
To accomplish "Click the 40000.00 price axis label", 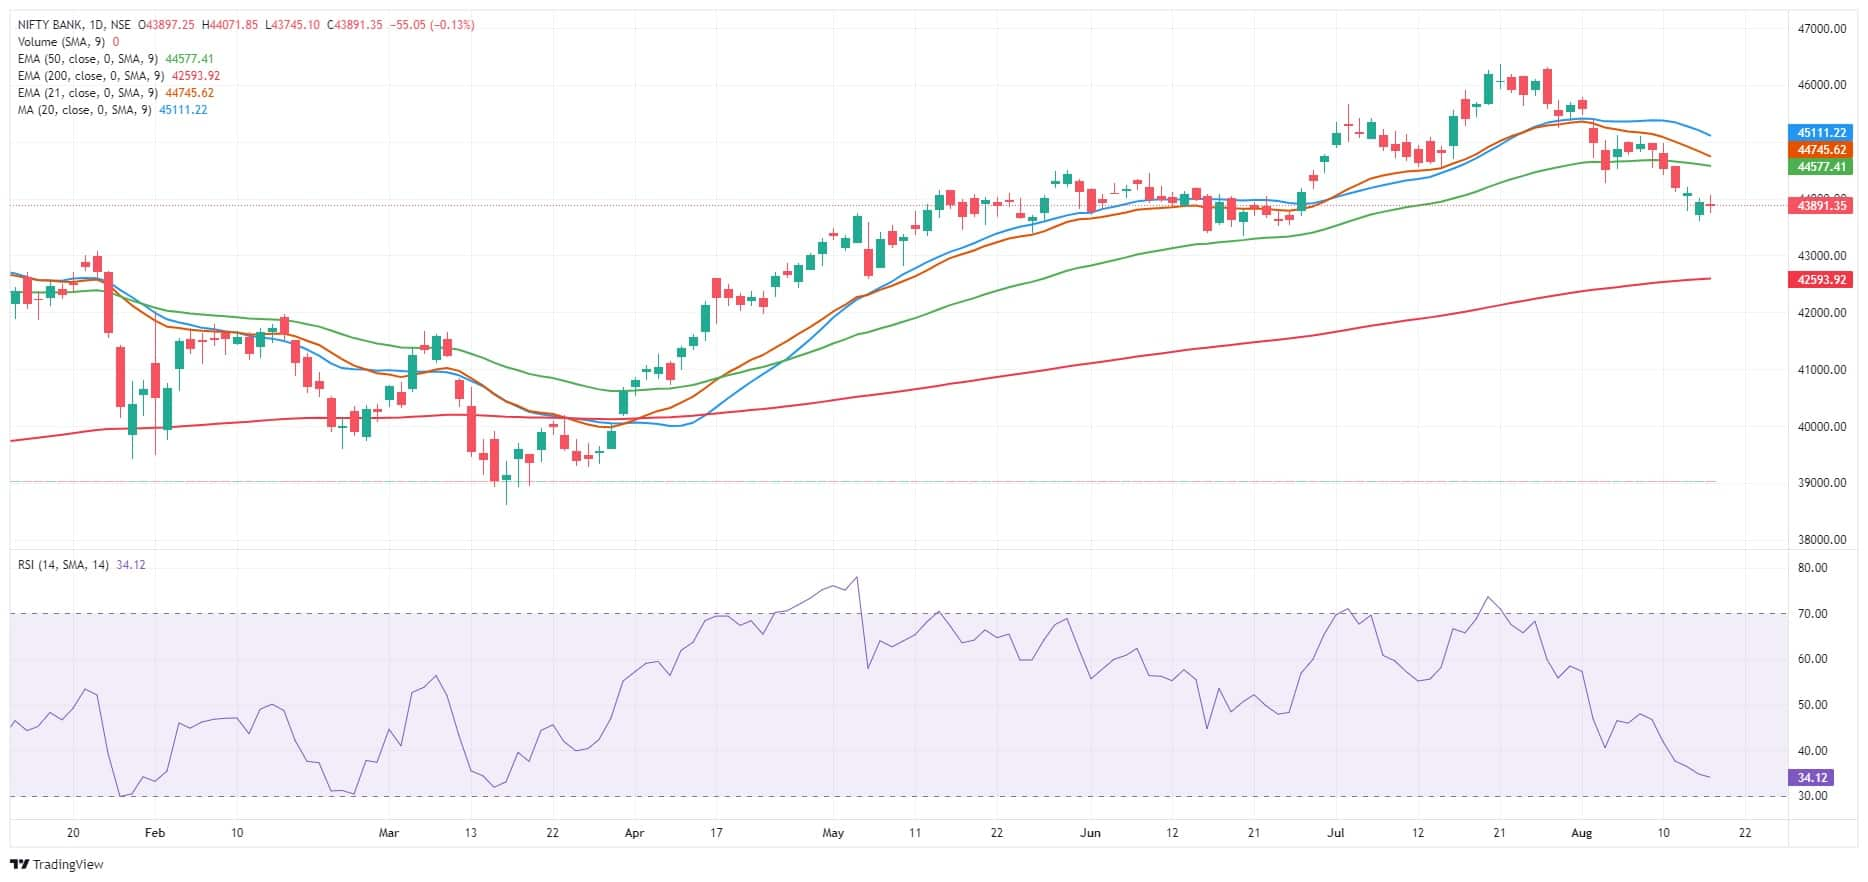I will click(1822, 427).
